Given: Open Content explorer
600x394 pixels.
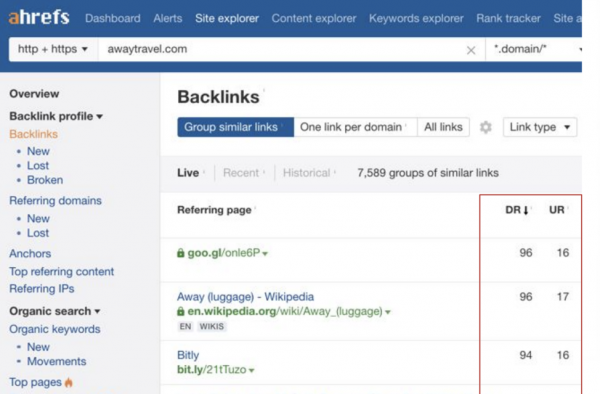Looking at the screenshot, I should pyautogui.click(x=314, y=18).
